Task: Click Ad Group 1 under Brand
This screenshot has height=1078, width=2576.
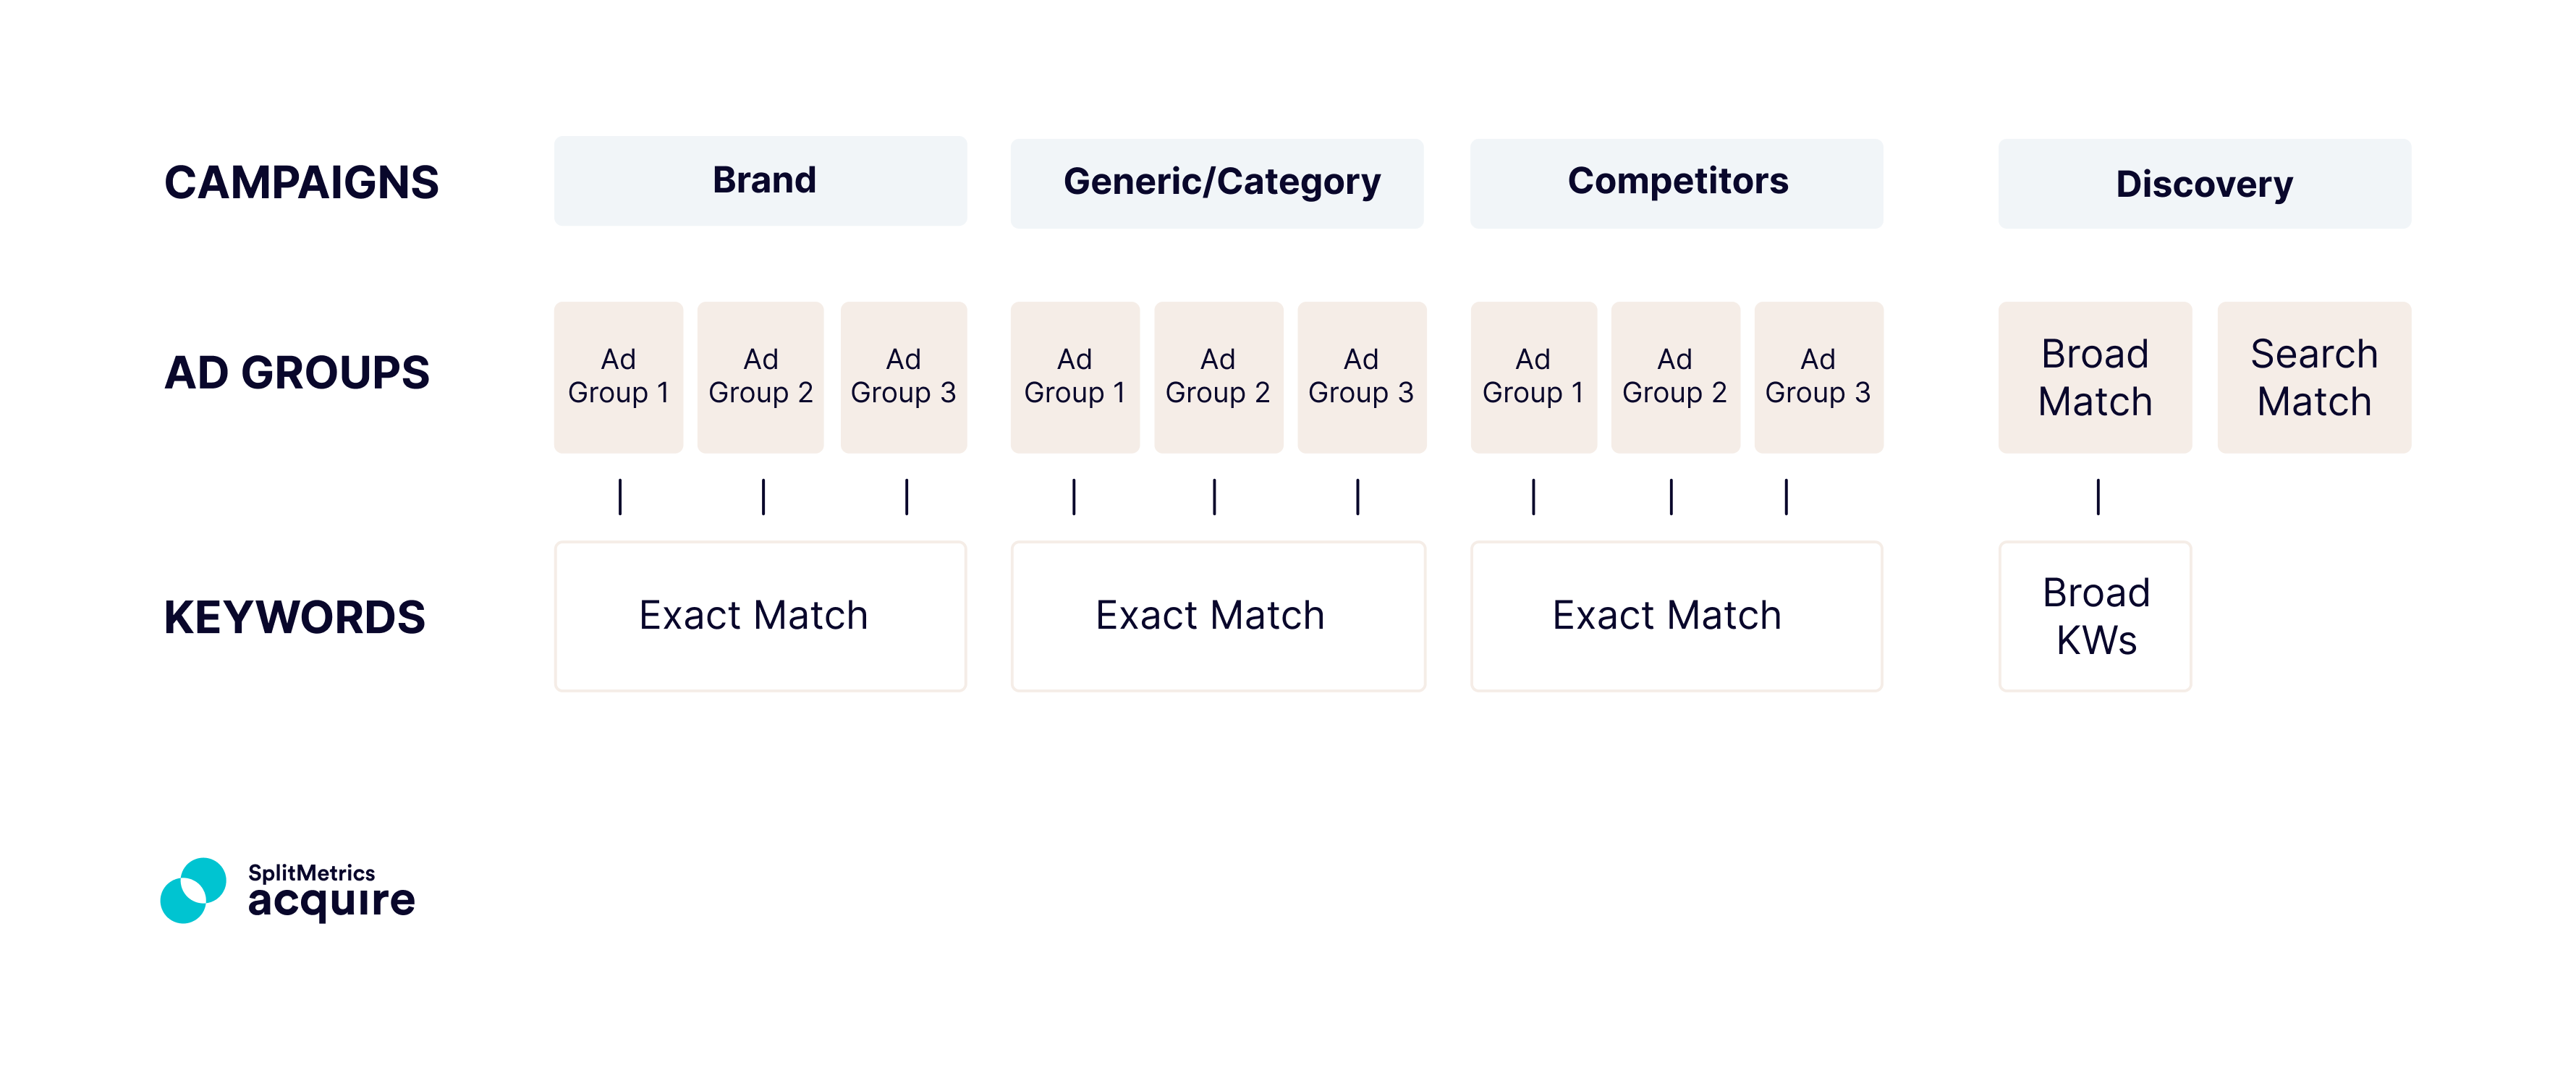Action: coord(618,377)
